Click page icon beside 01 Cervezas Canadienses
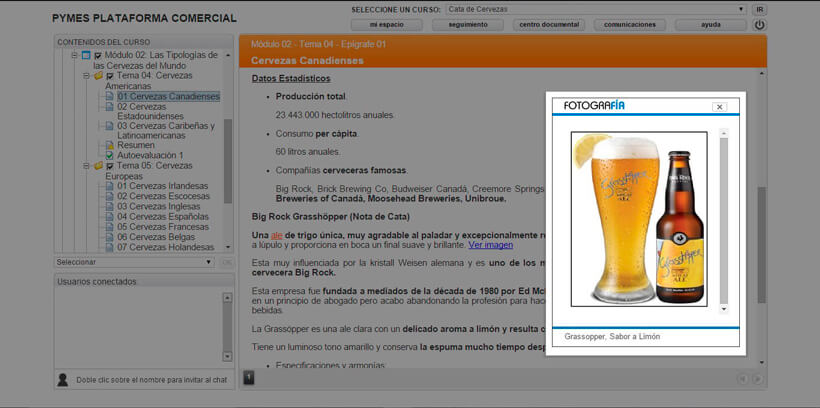 coord(109,97)
